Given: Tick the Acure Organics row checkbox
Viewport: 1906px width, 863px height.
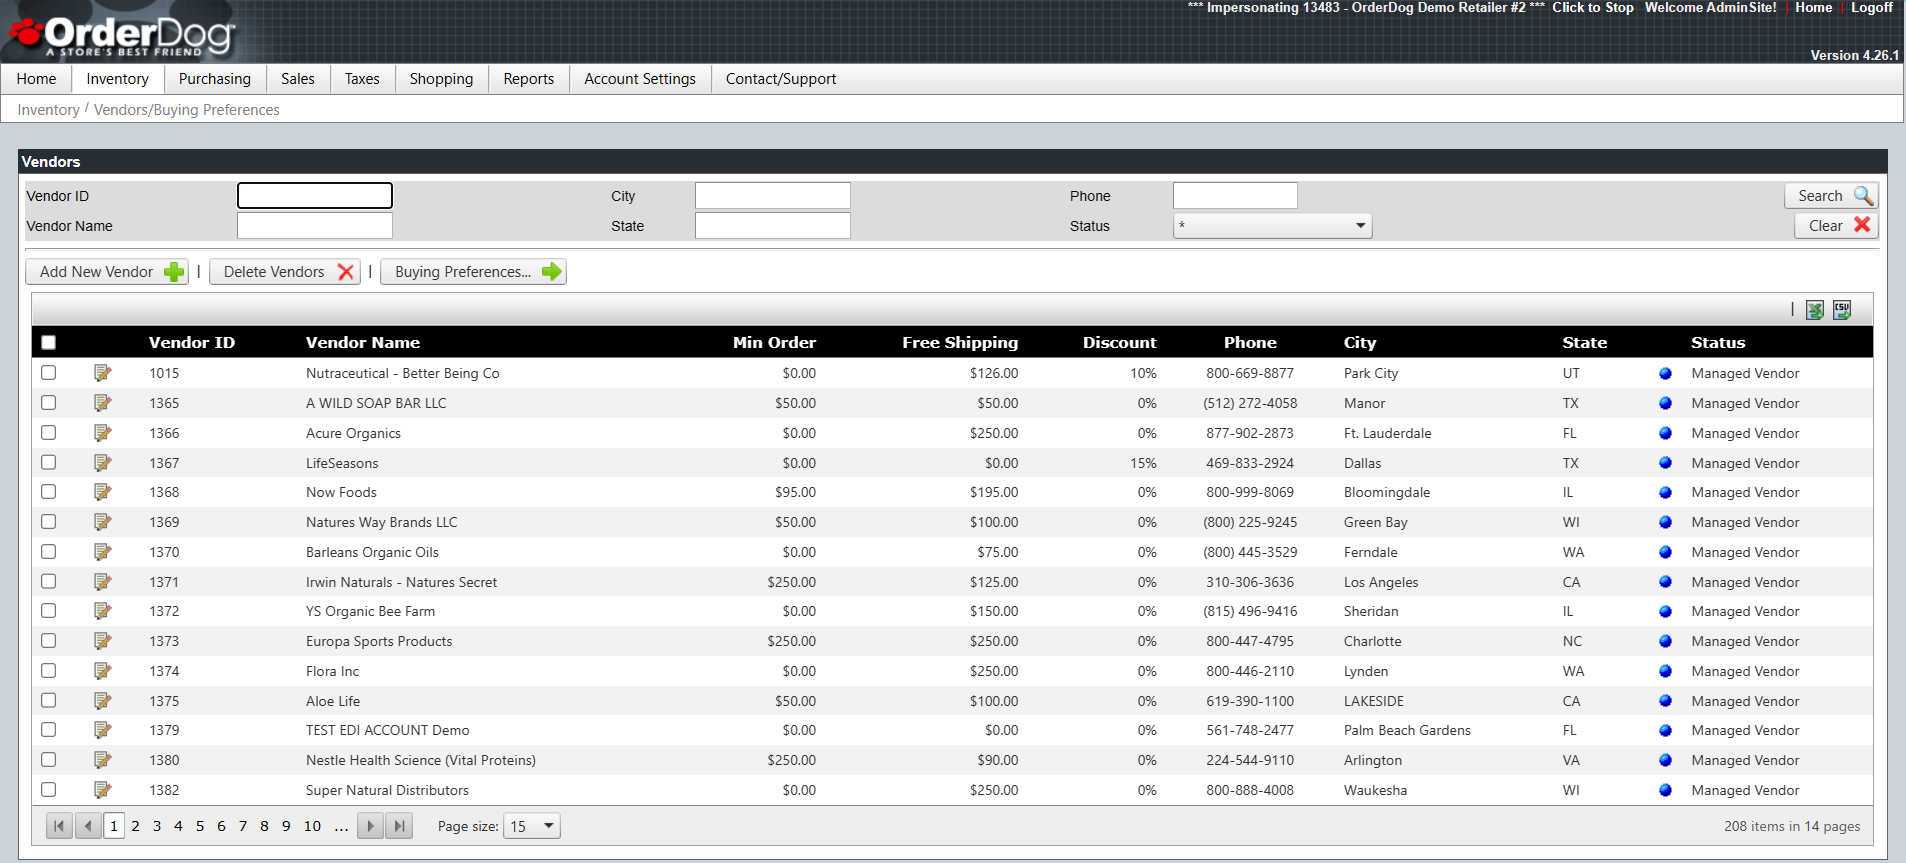Looking at the screenshot, I should 48,432.
